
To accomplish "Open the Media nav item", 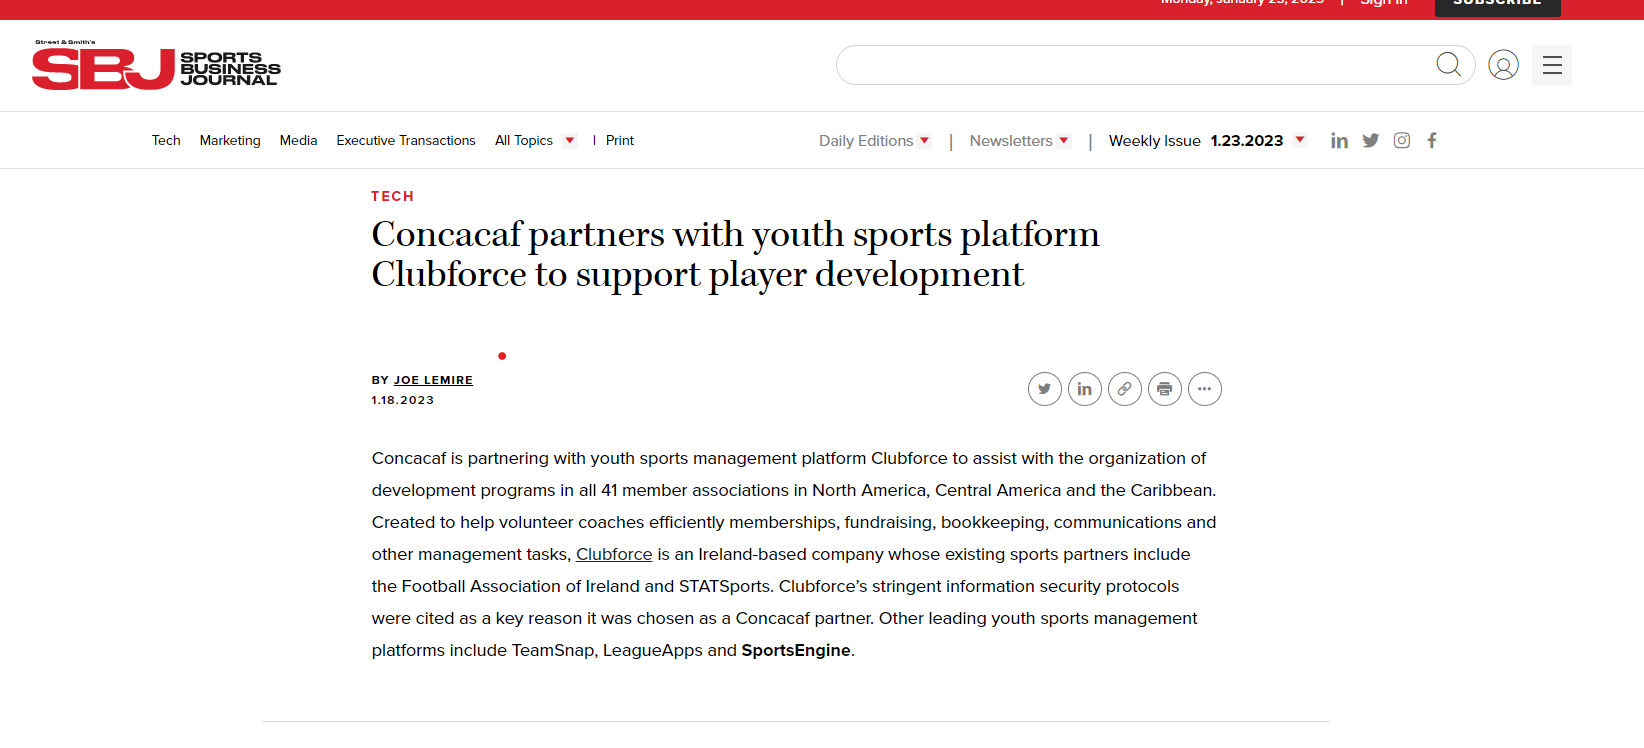I will 298,141.
